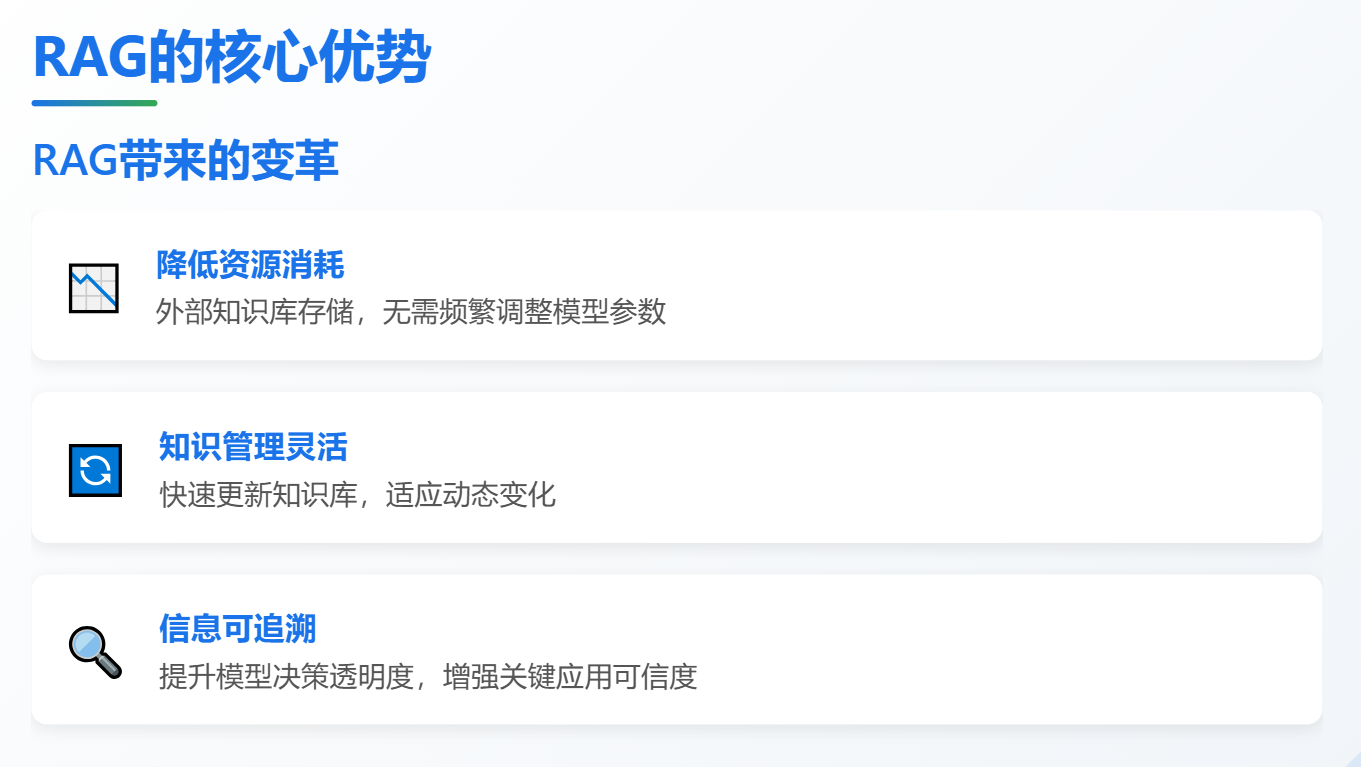Click the downward trend chart icon

point(94,288)
